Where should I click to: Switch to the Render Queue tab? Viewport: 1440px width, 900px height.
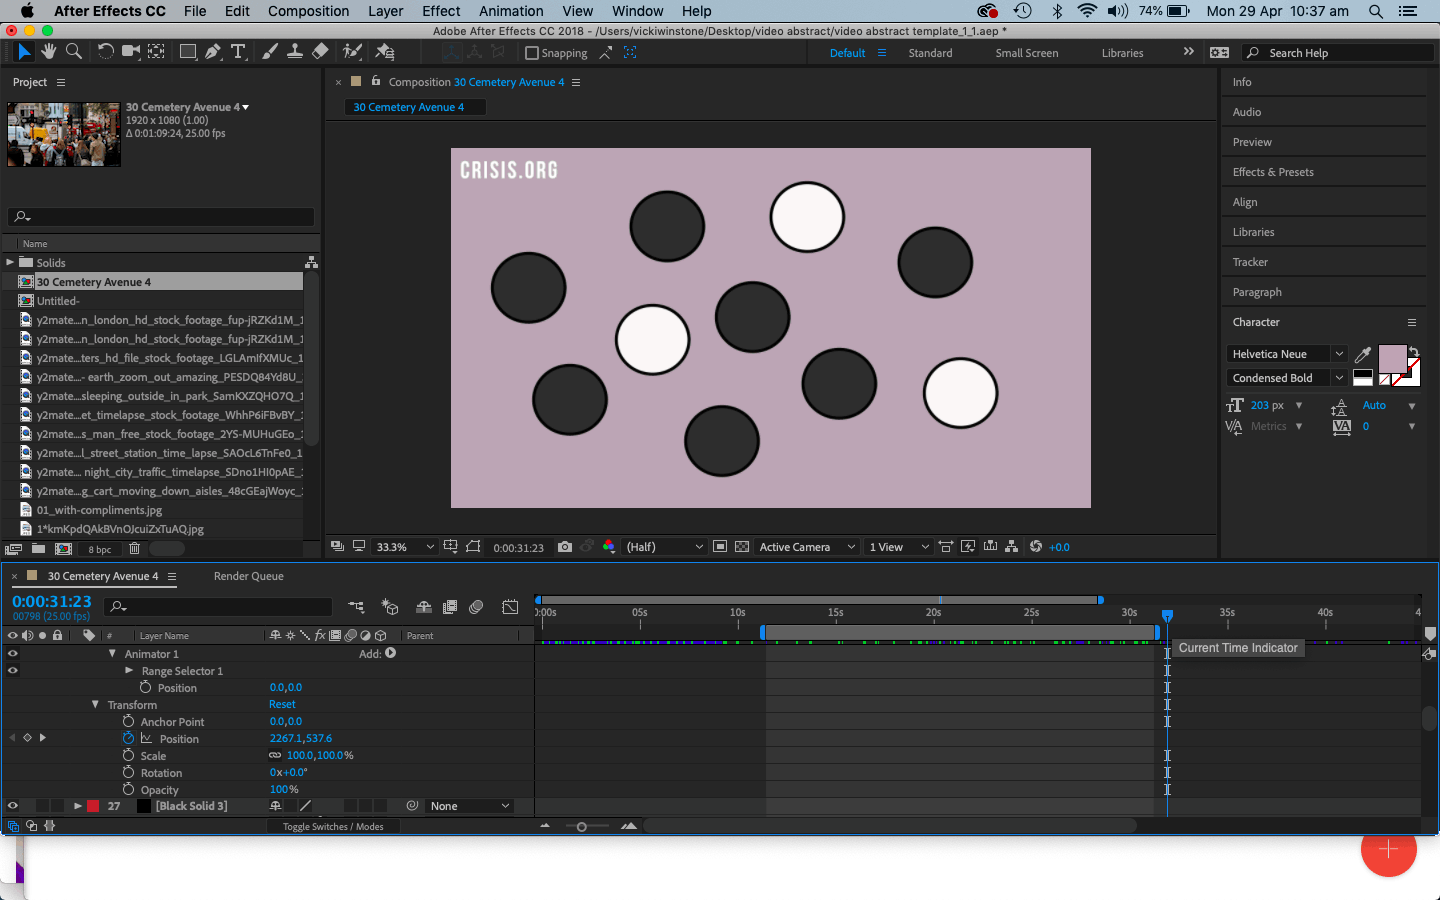[x=248, y=576]
